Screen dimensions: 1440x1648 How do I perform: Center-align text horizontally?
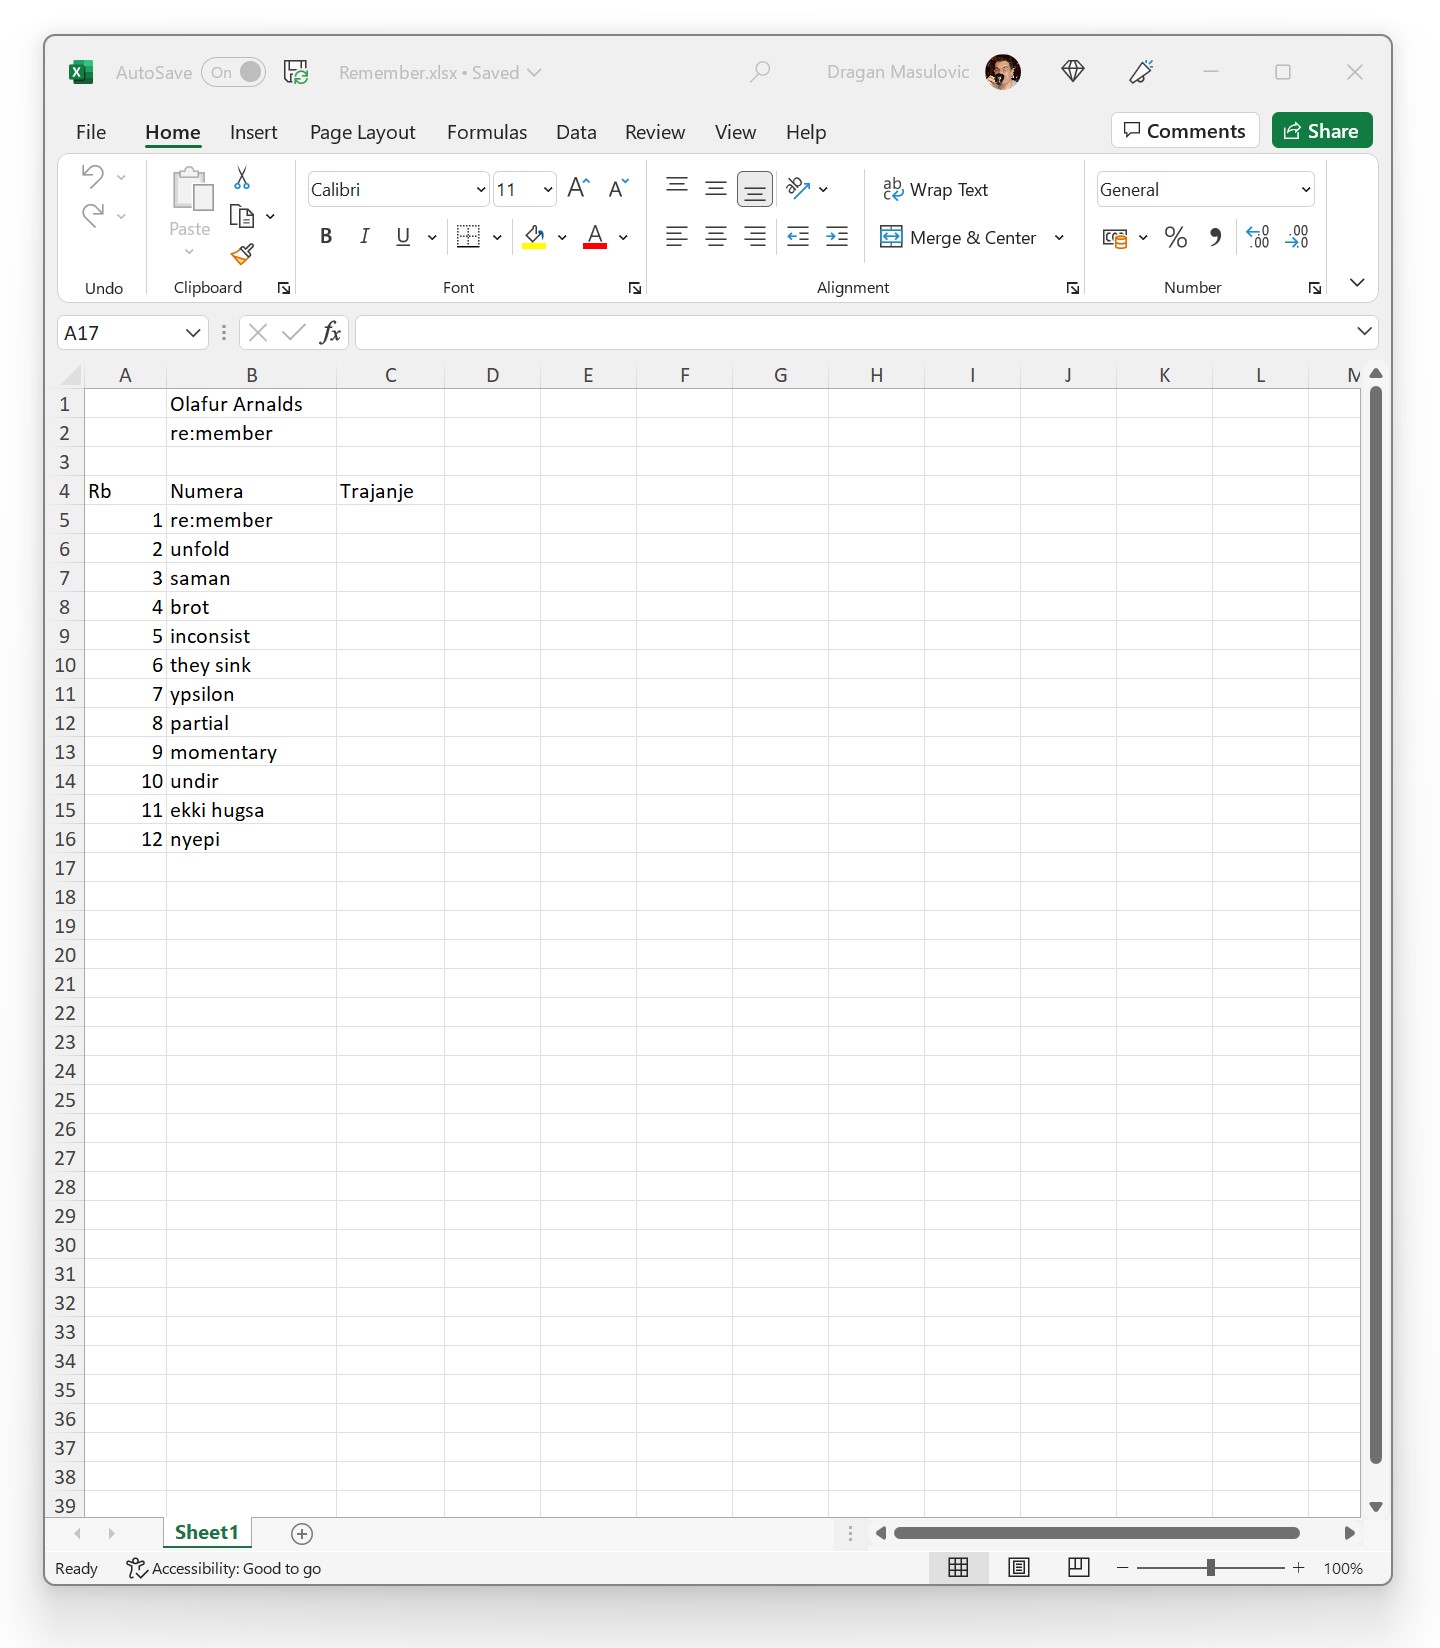pyautogui.click(x=716, y=238)
